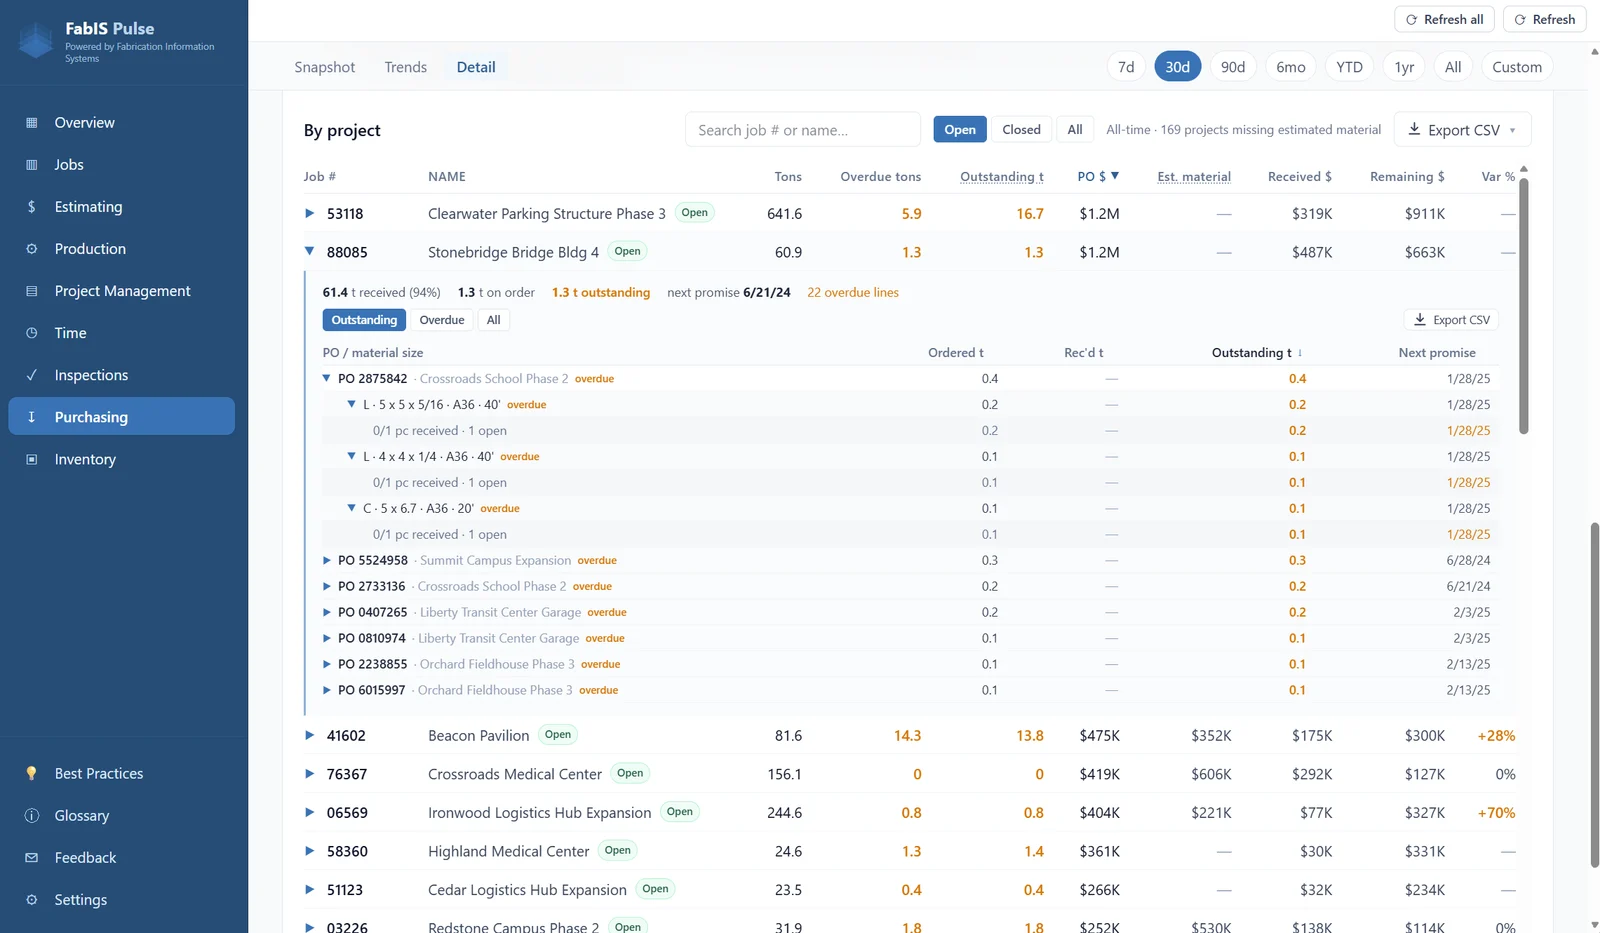
Task: Expand job 53118 Clearwater Parking Structure
Action: pos(309,213)
